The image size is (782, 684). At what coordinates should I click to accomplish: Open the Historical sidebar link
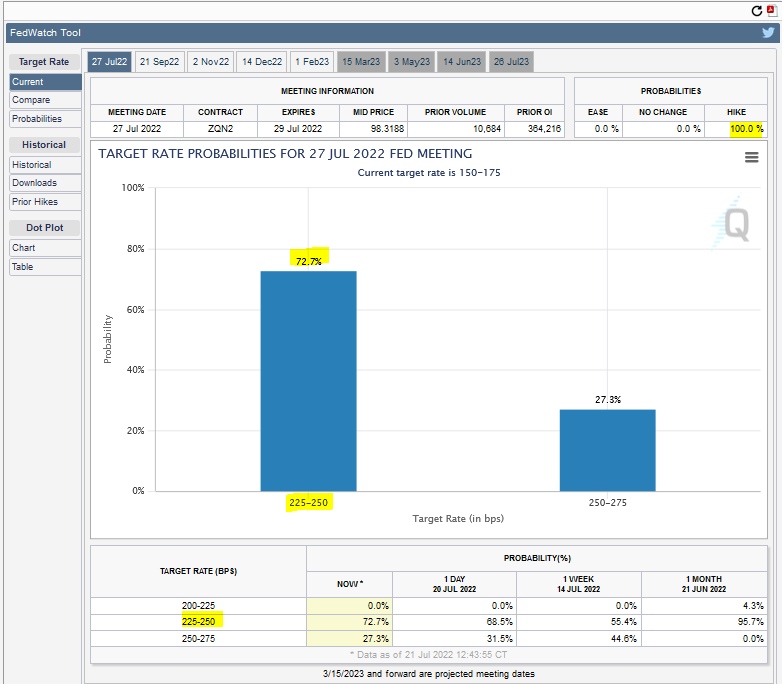[45, 165]
